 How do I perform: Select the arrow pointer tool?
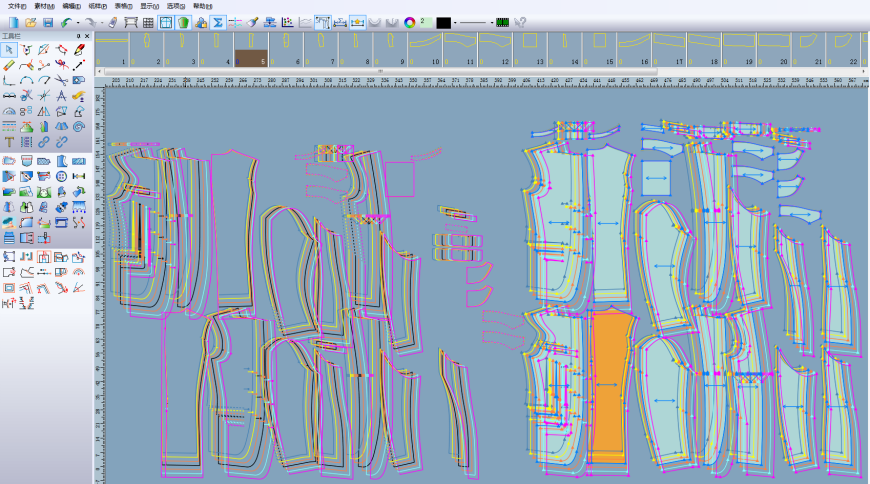pos(9,49)
